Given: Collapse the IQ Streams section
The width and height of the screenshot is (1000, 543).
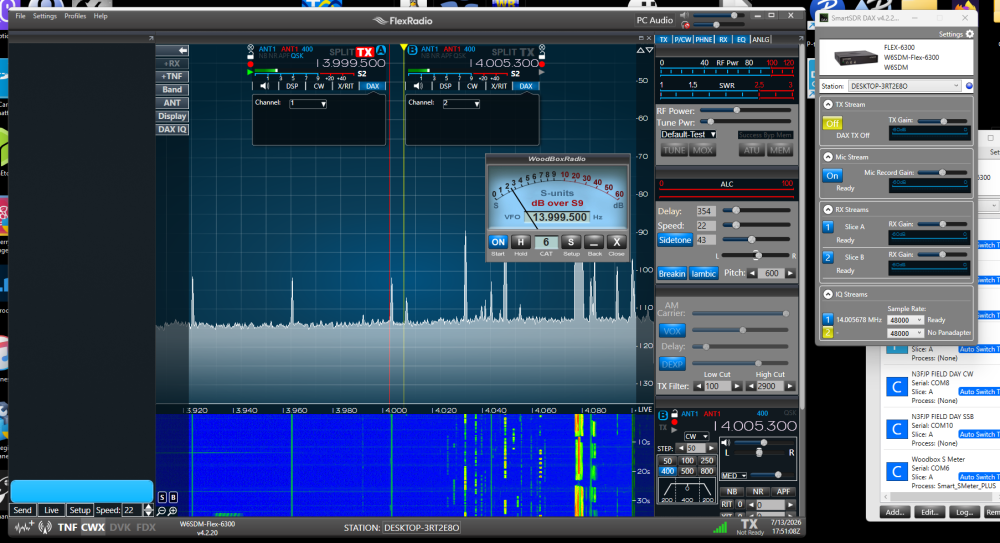Looking at the screenshot, I should pyautogui.click(x=828, y=294).
